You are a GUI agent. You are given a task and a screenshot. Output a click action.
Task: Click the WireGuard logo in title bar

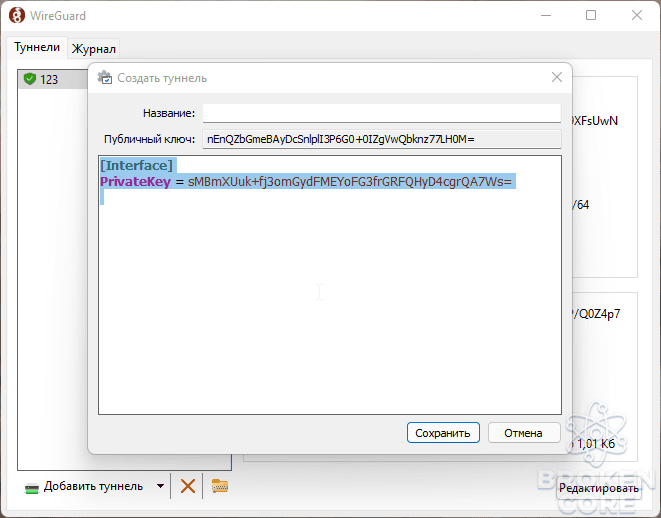(x=16, y=16)
